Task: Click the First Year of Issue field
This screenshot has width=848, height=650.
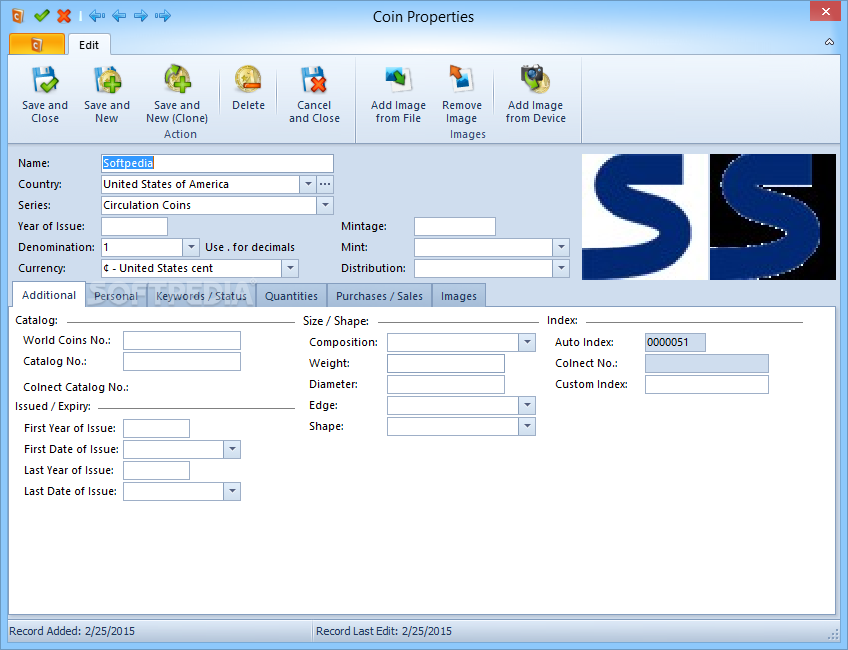Action: click(x=156, y=428)
